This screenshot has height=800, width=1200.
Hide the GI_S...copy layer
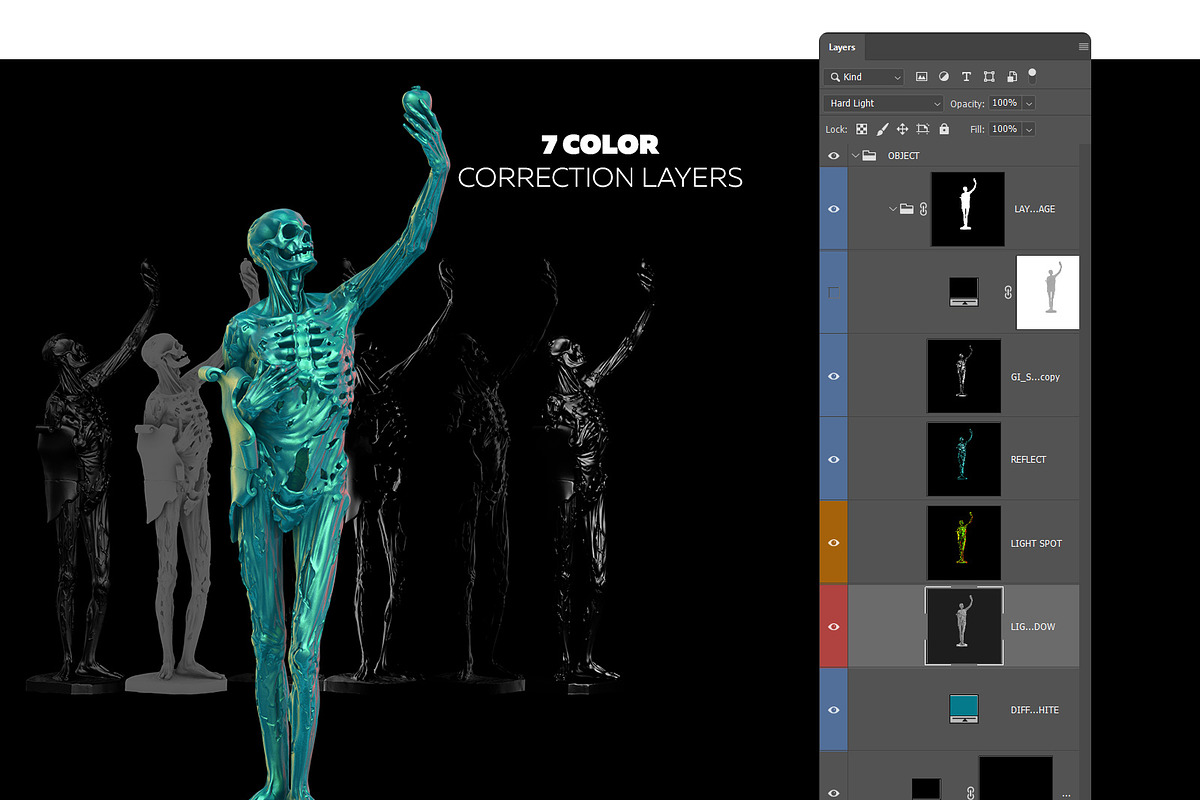click(834, 376)
